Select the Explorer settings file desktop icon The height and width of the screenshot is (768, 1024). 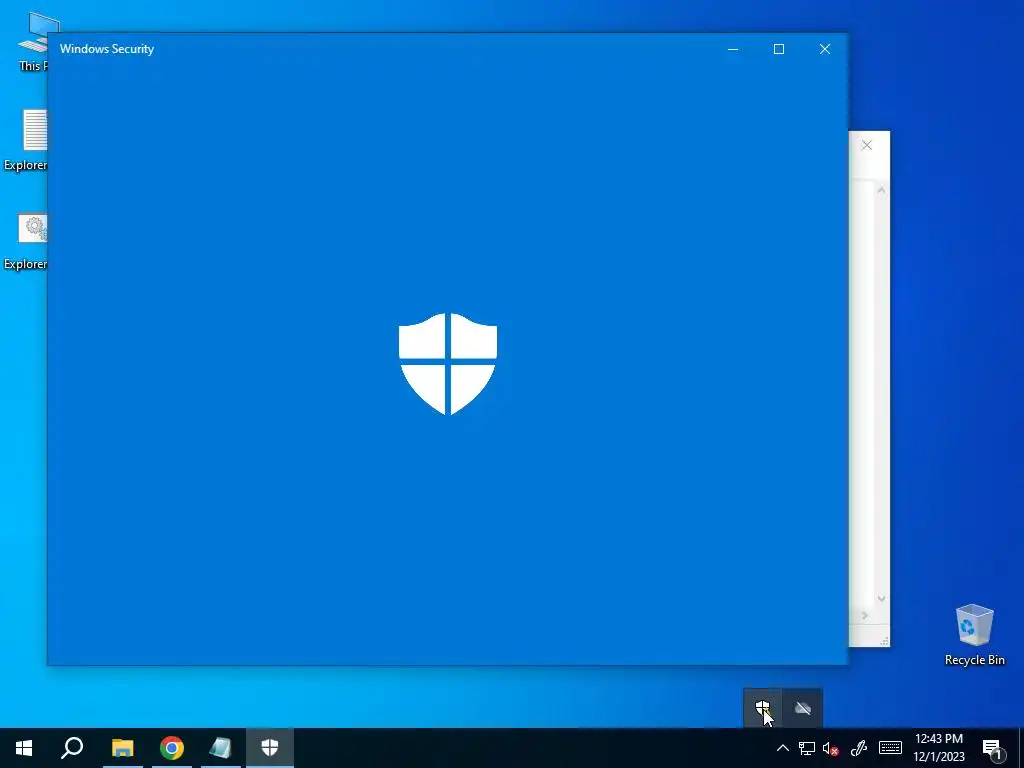click(26, 241)
